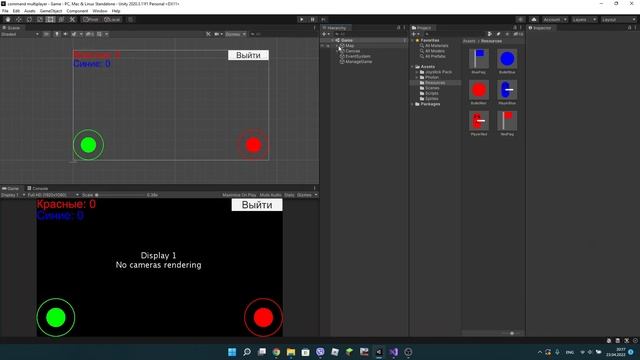Open the Layout dropdown
The image size is (640, 360).
[618, 20]
